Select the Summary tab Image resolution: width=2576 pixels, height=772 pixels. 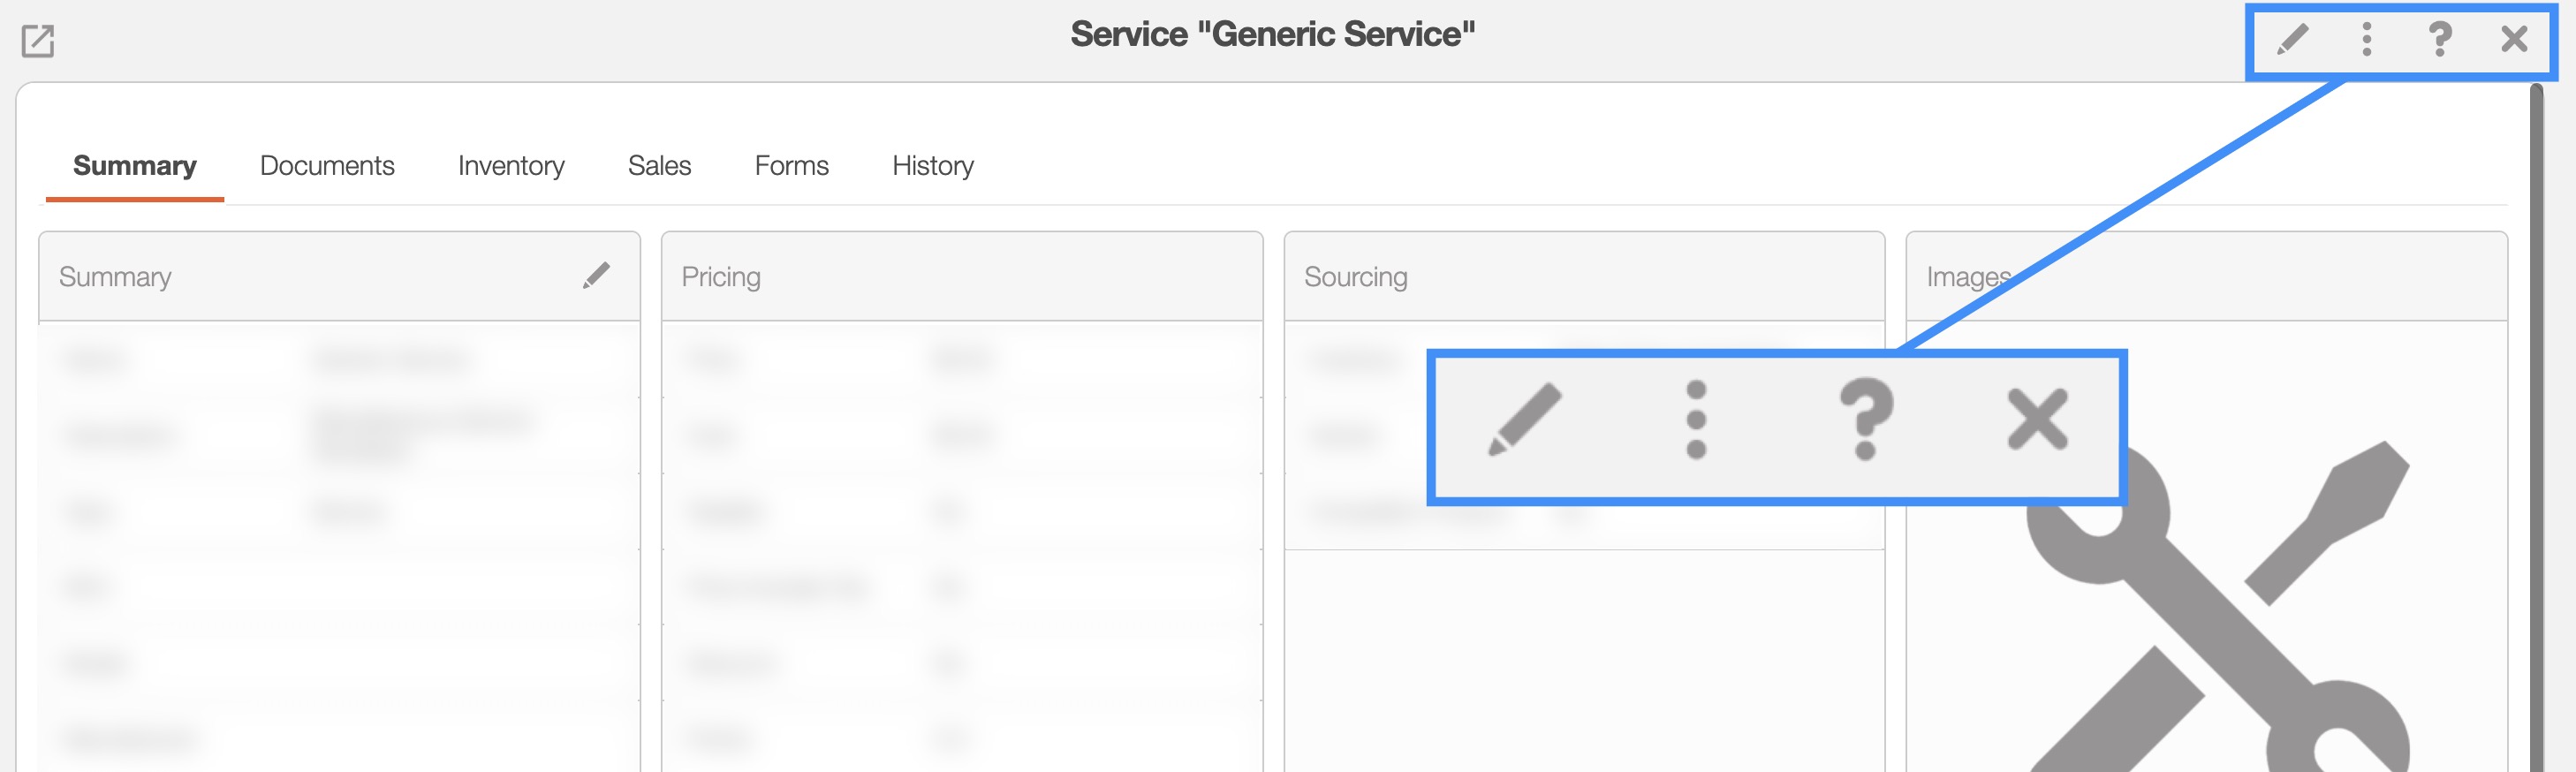(135, 166)
